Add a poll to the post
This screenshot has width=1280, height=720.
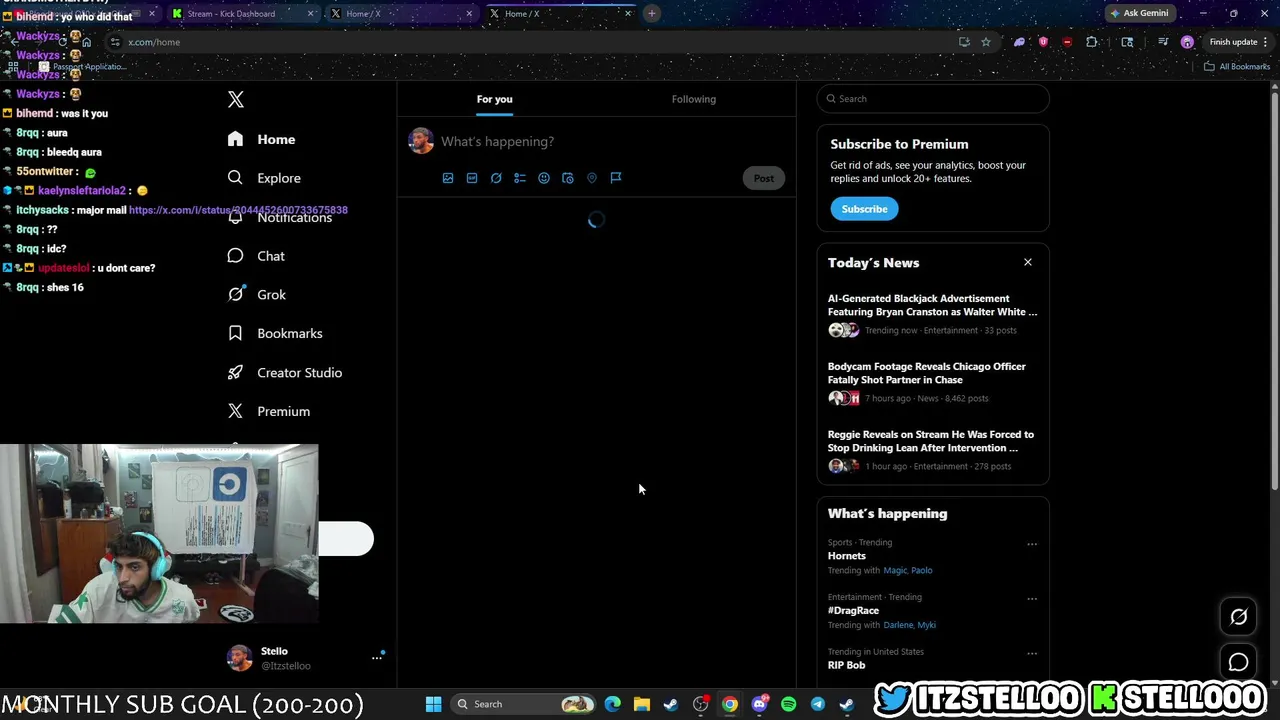click(x=520, y=178)
